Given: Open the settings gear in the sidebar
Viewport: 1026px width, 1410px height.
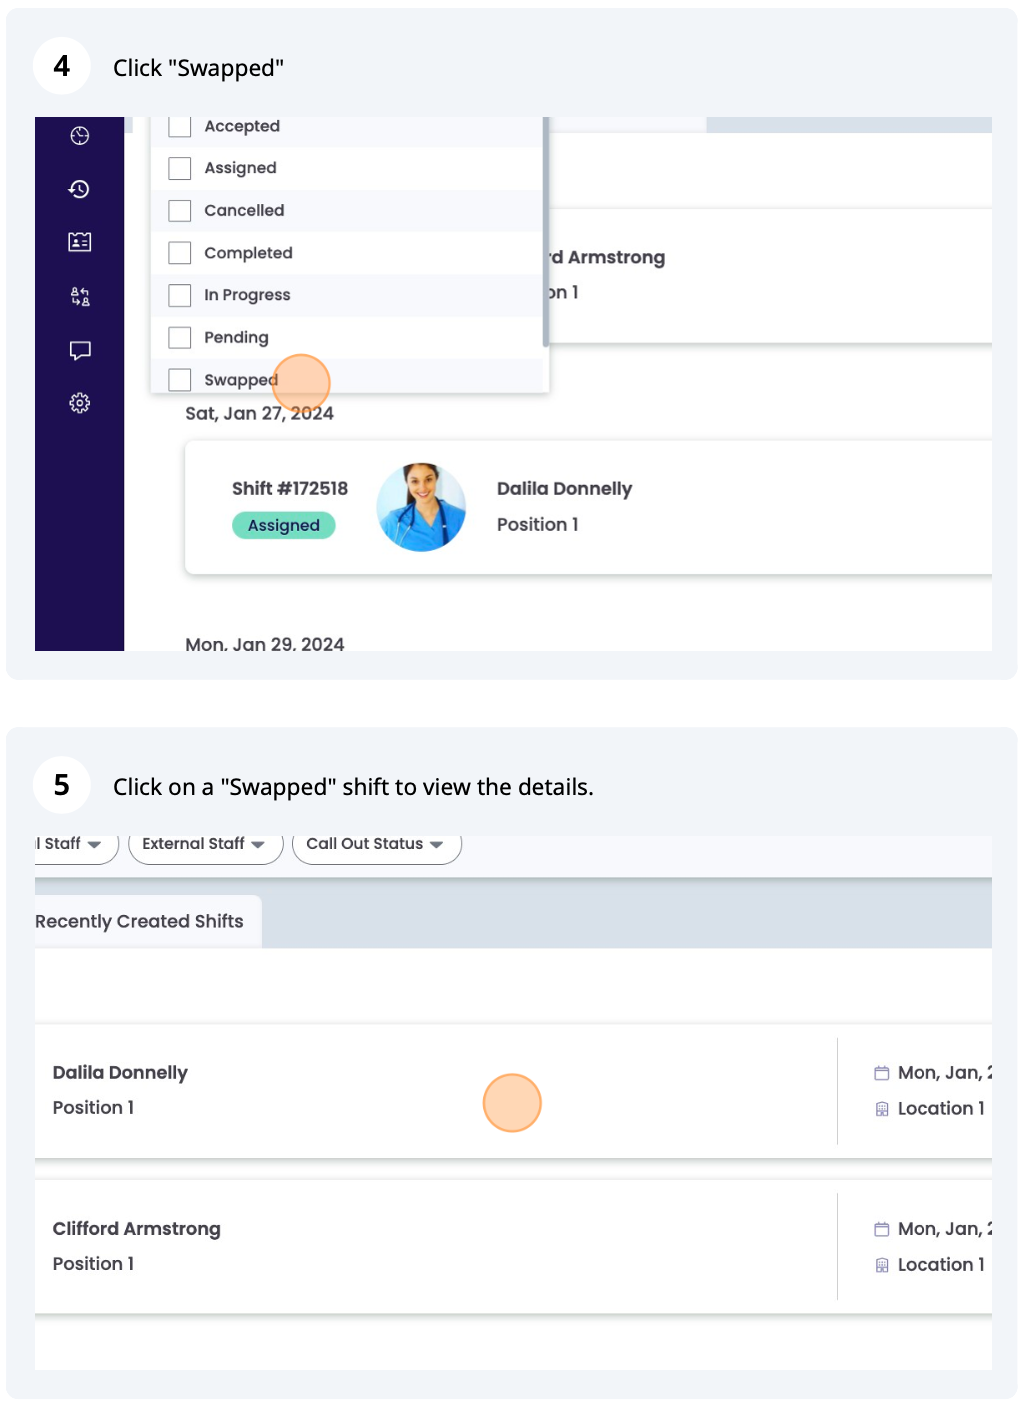Looking at the screenshot, I should point(80,403).
